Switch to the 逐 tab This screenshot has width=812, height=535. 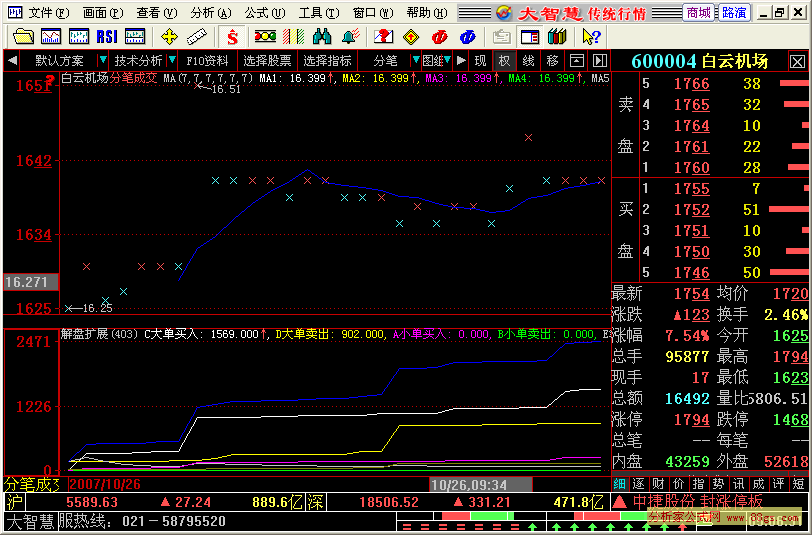(x=639, y=484)
